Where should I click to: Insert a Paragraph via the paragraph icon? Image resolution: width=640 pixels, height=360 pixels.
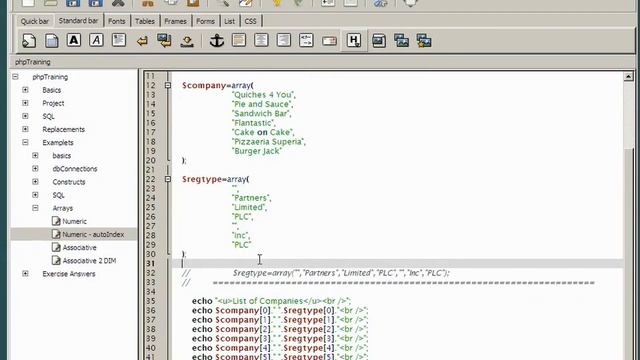coord(119,40)
